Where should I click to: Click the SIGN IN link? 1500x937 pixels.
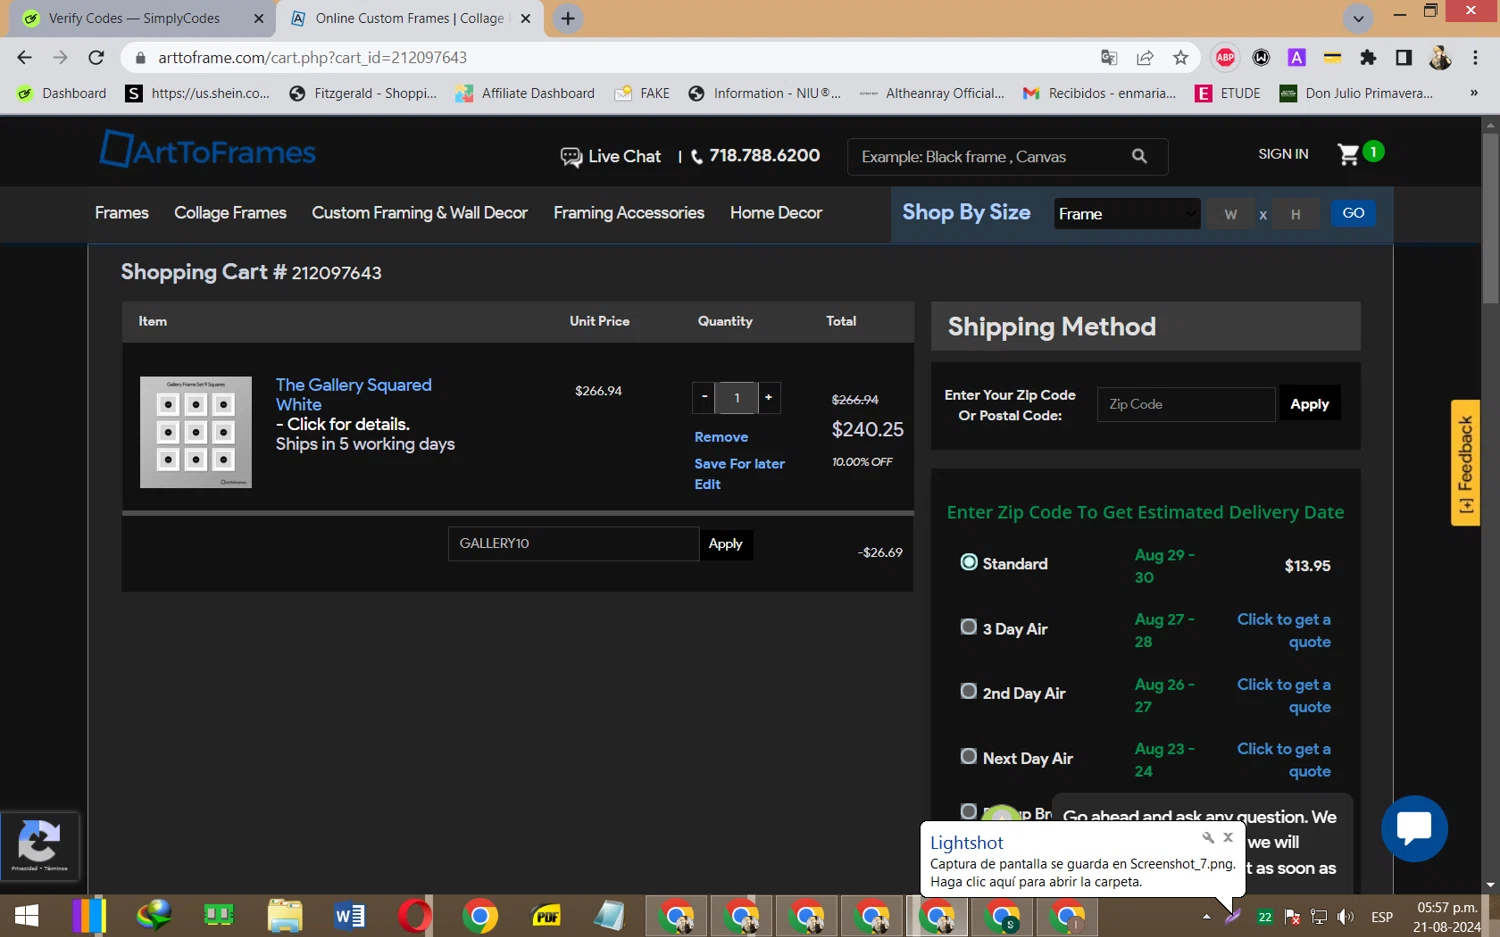(x=1283, y=154)
